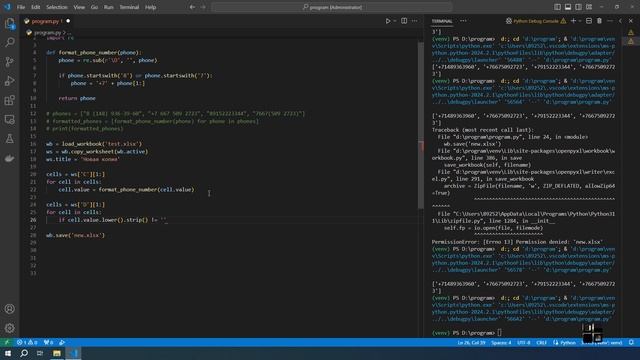Open the Manage gear menu
The width and height of the screenshot is (640, 360).
coord(9,328)
